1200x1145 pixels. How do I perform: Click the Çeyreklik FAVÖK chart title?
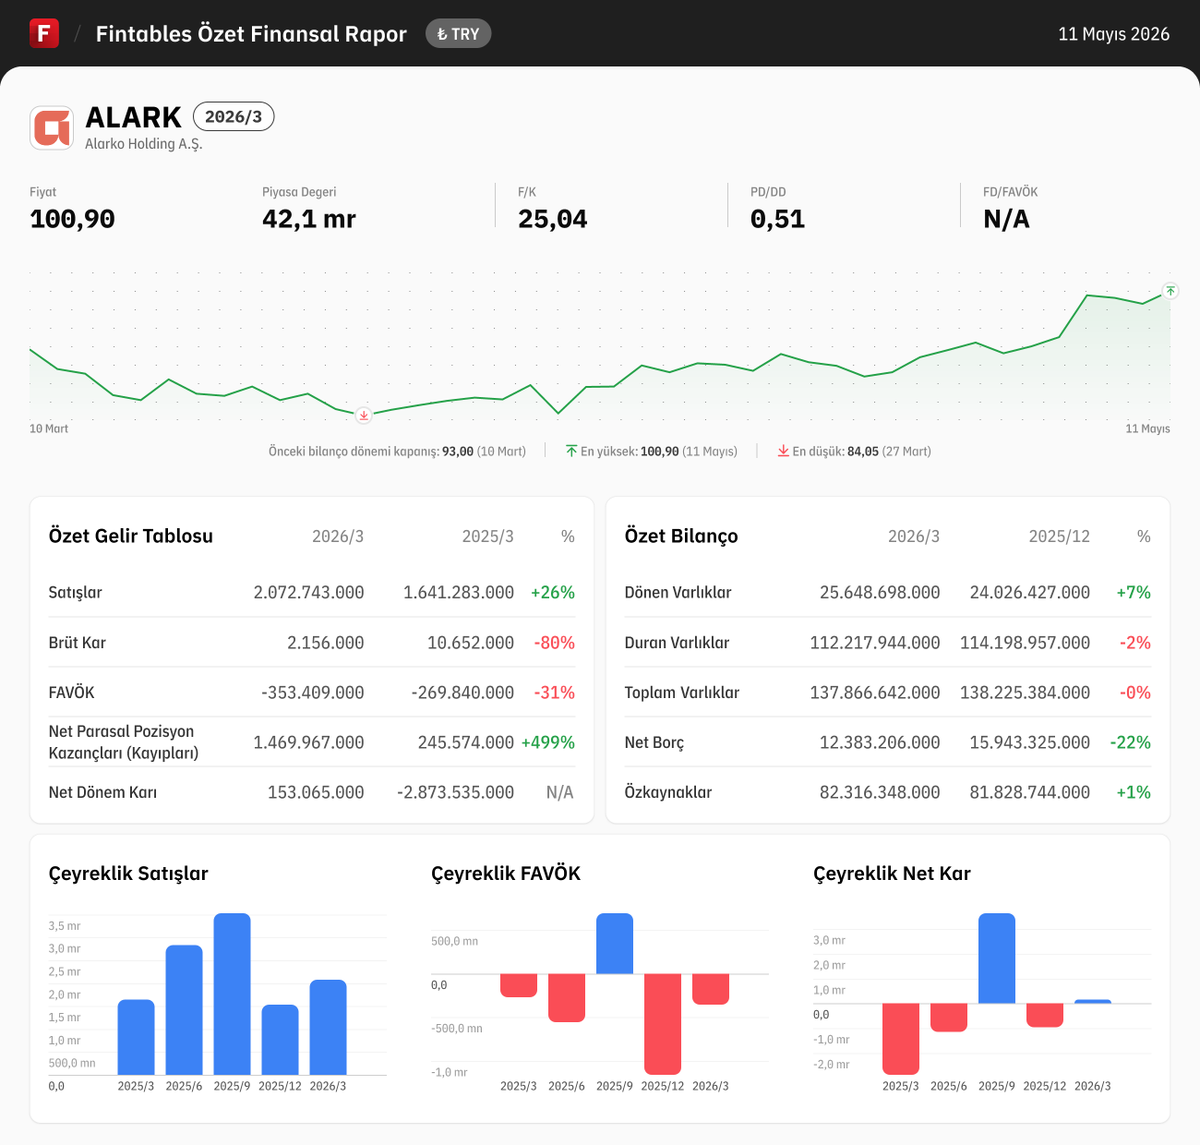[x=506, y=873]
